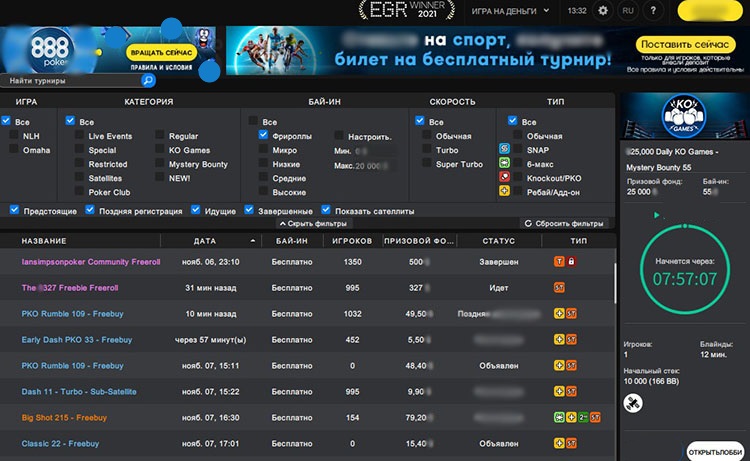Screen dimensions: 750x461
Task: Toggle the NLH game checkbox
Action: coord(14,135)
